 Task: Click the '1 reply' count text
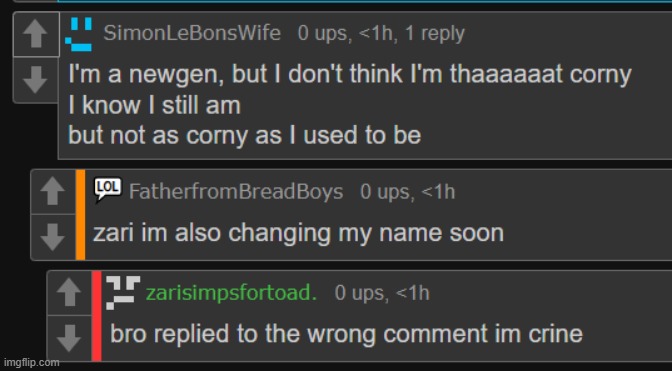coord(435,34)
